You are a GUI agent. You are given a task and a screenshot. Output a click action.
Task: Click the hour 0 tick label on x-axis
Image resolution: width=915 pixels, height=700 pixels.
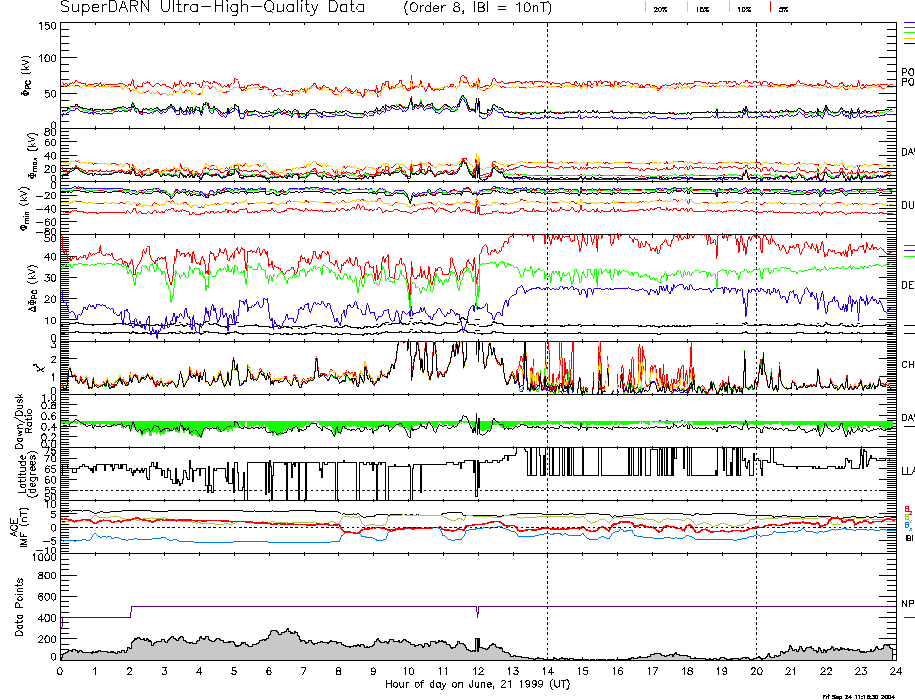pyautogui.click(x=61, y=673)
